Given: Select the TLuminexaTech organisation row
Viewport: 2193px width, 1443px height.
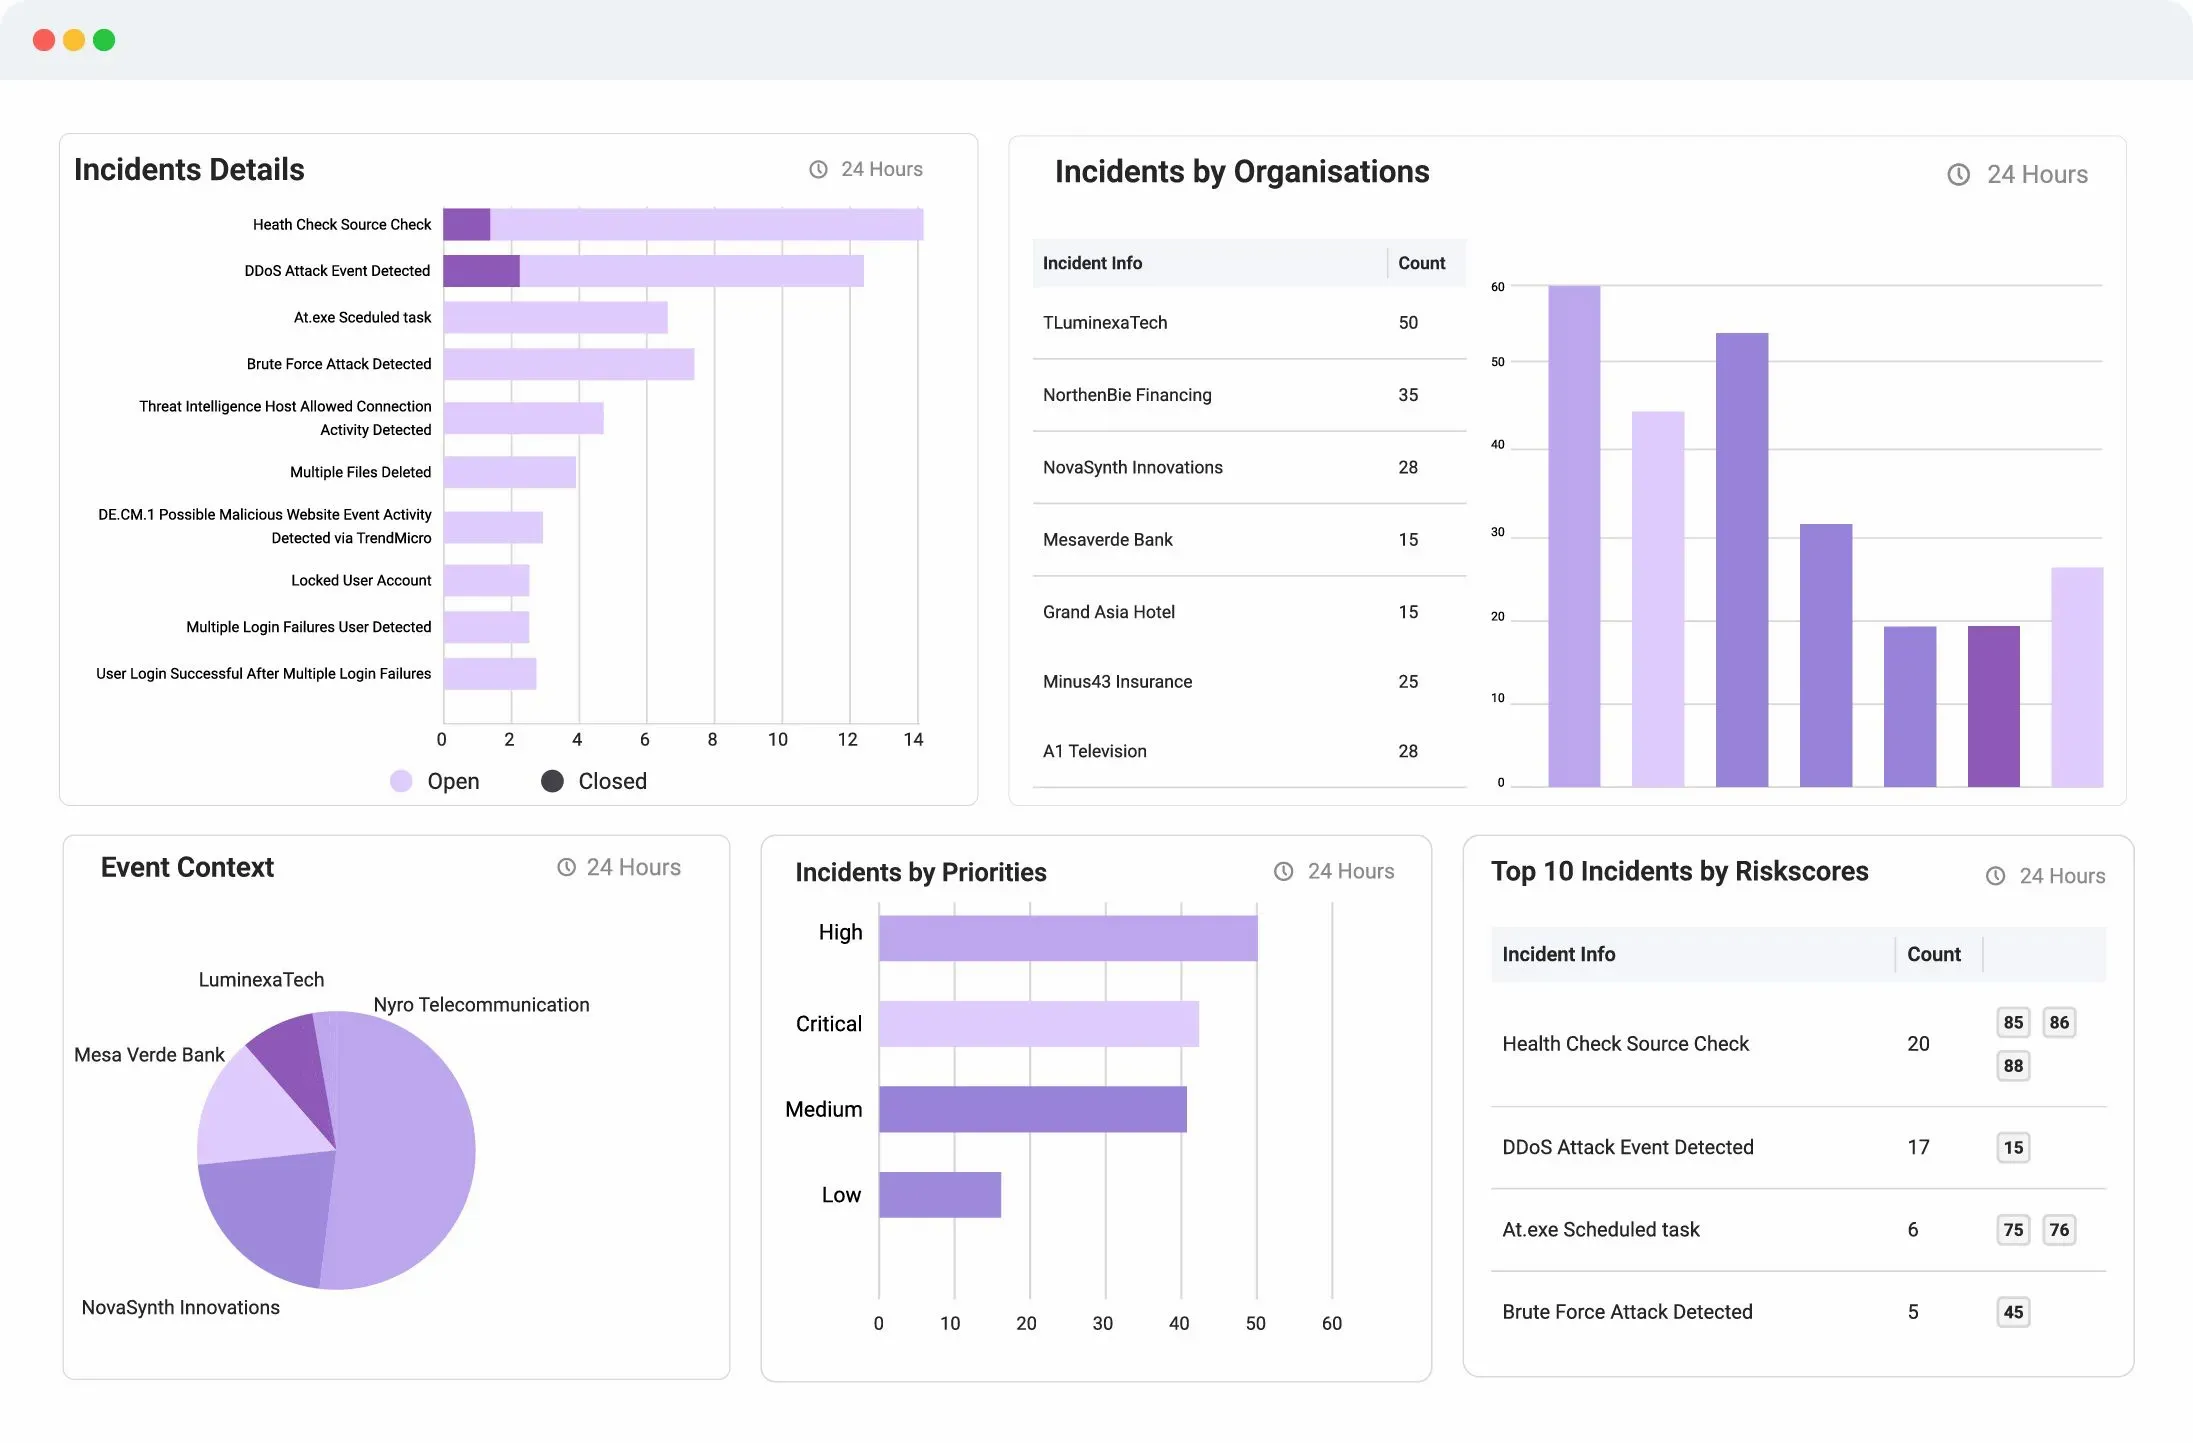Looking at the screenshot, I should click(1105, 323).
